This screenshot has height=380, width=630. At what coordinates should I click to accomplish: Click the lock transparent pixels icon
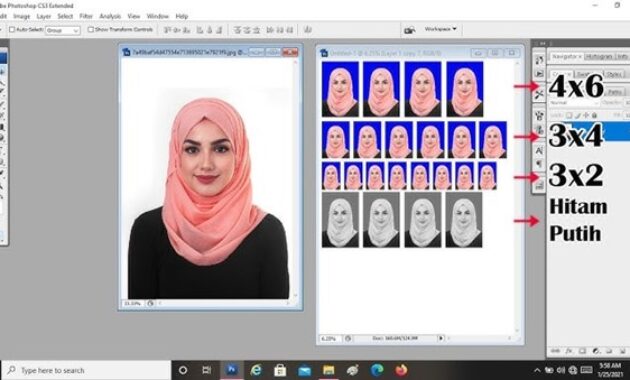click(x=569, y=115)
